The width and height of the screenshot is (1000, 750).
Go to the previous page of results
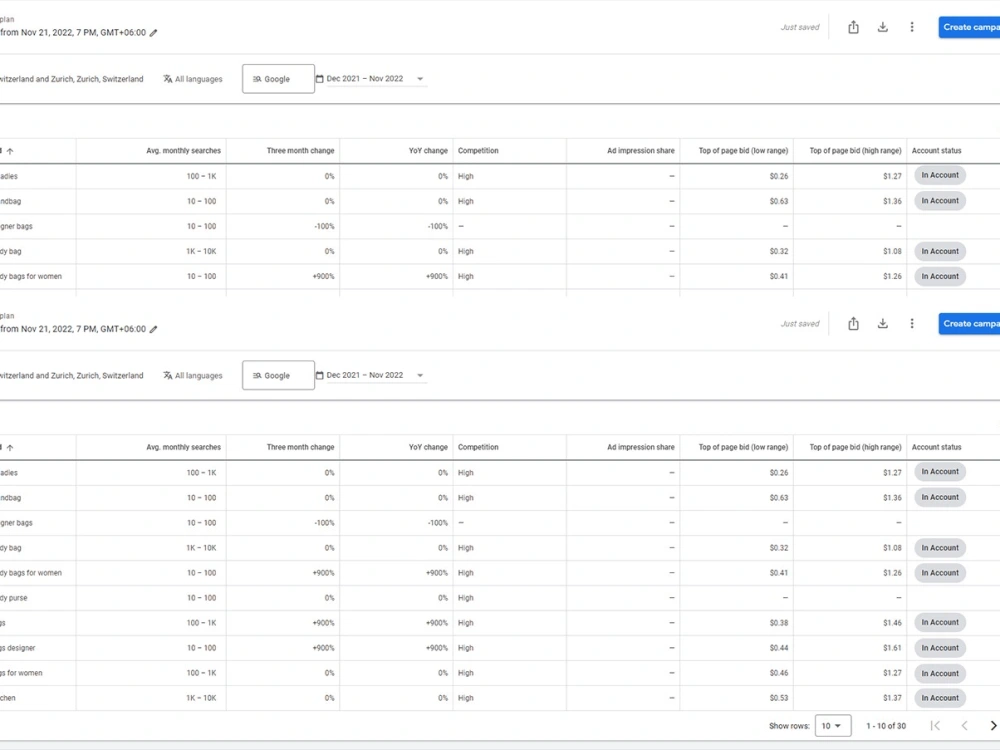[x=964, y=726]
